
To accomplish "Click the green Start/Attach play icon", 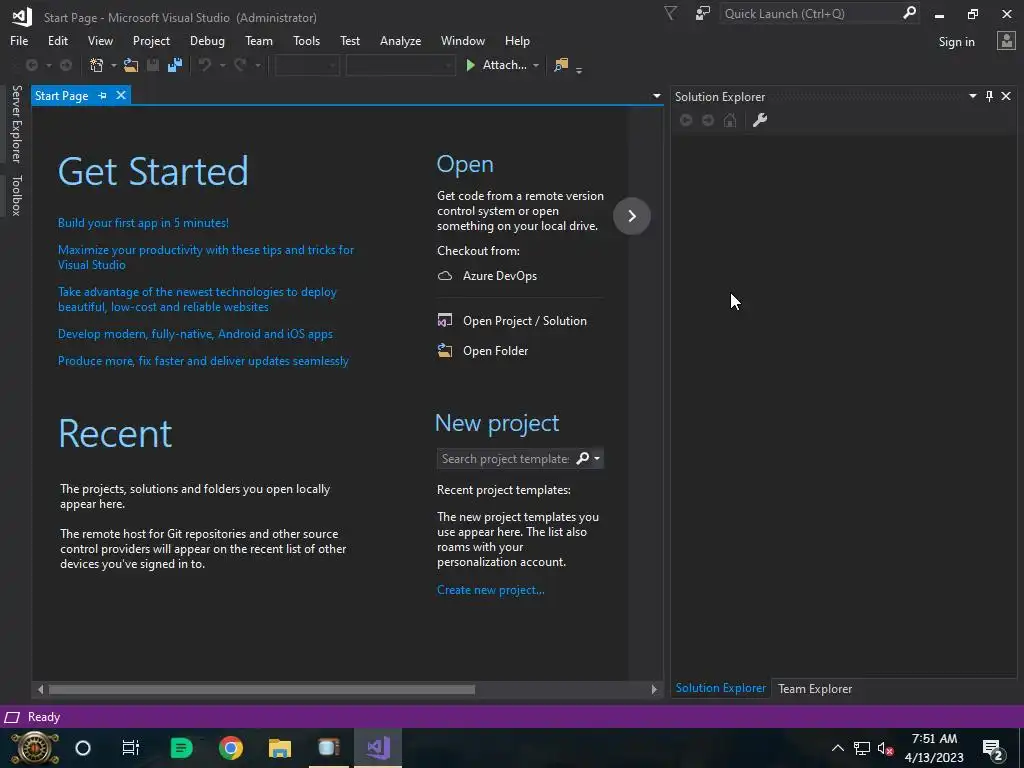I will click(470, 65).
